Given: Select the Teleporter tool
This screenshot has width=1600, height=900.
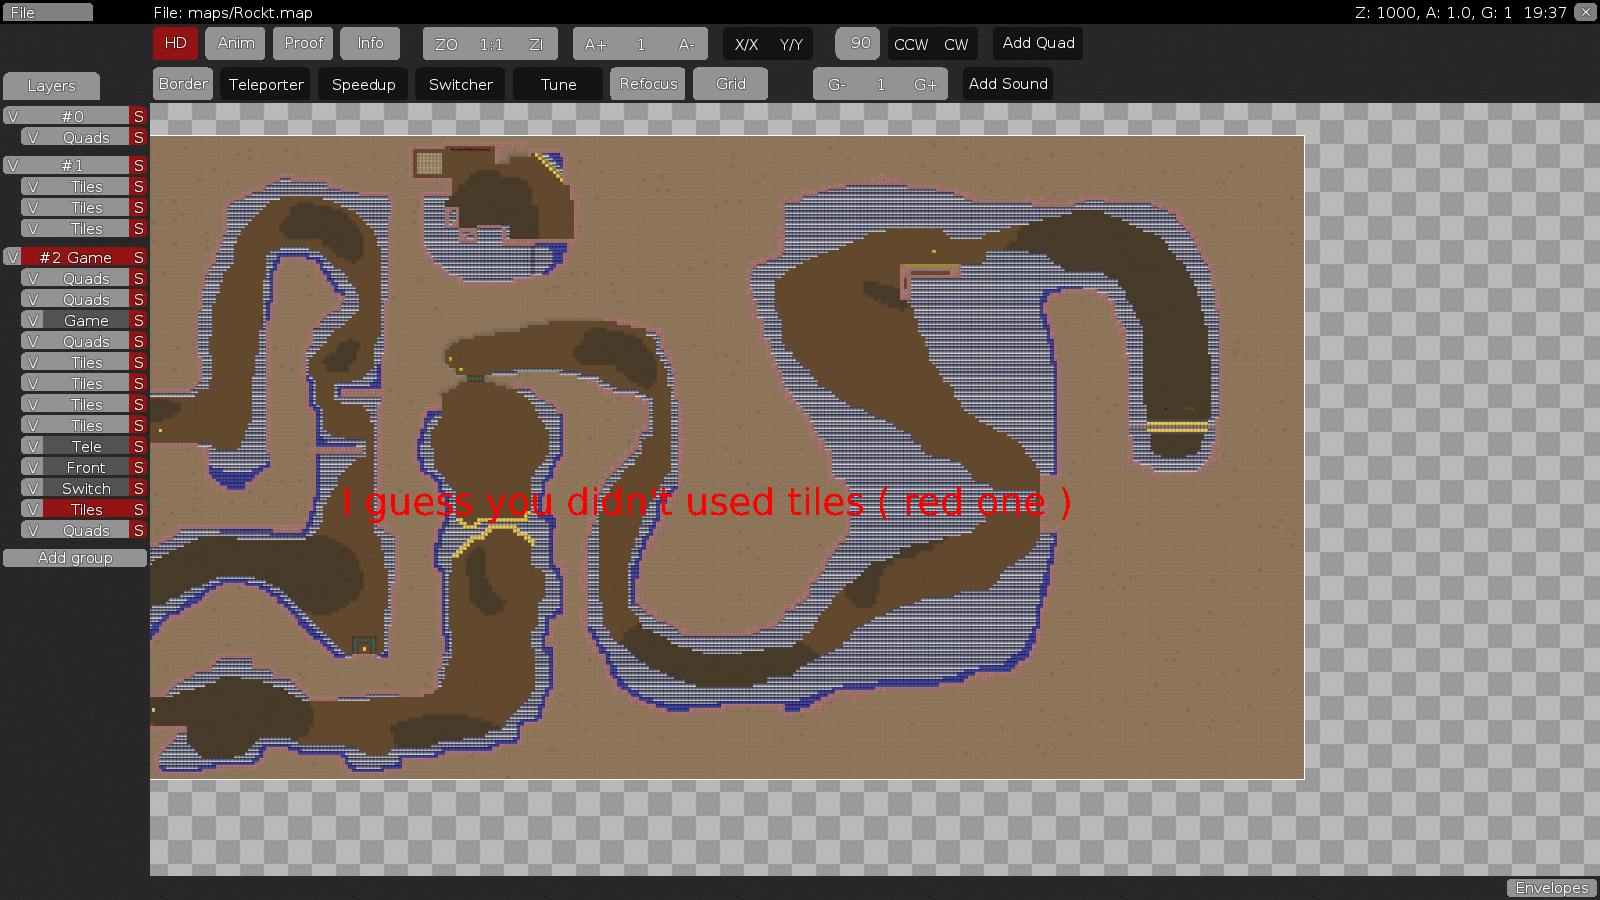Looking at the screenshot, I should pos(265,83).
